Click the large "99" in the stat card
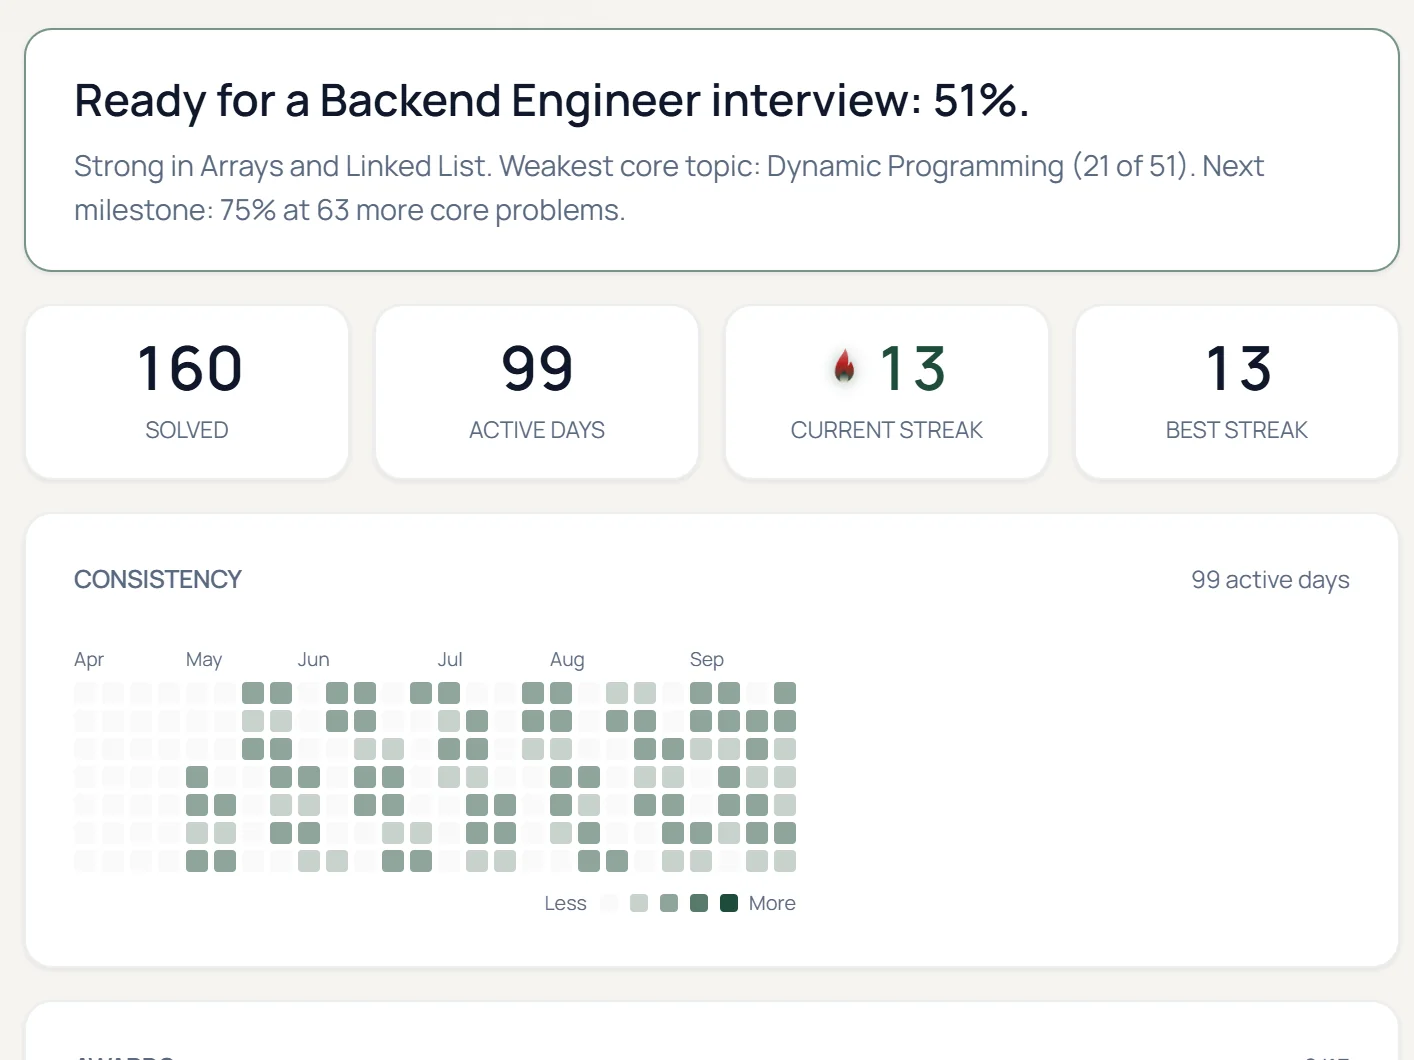 click(x=537, y=368)
